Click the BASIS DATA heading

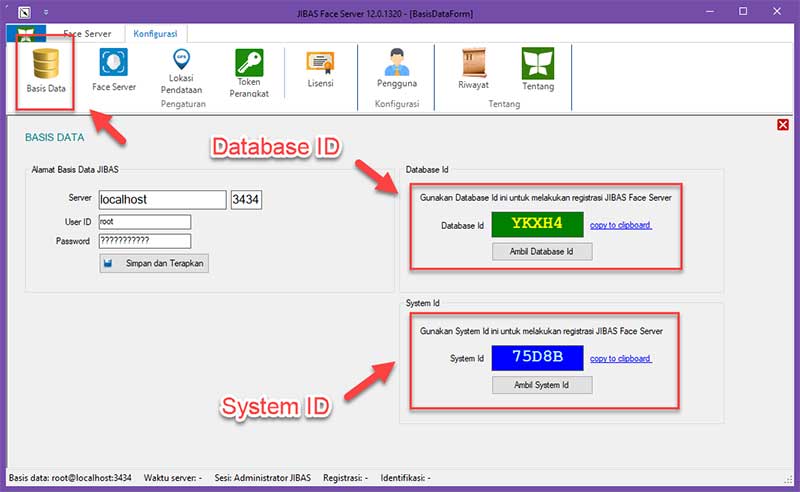click(x=55, y=137)
